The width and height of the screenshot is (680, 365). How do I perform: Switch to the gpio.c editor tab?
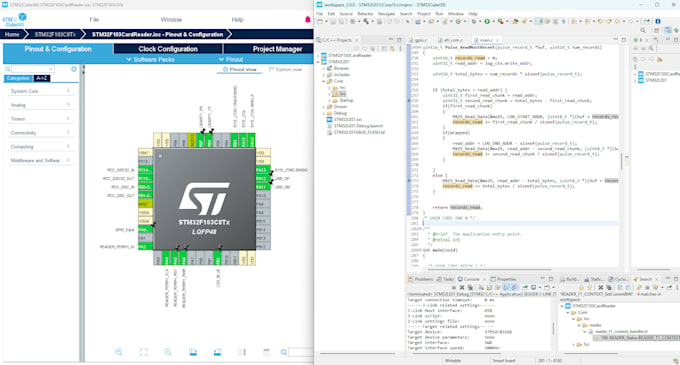click(x=420, y=40)
